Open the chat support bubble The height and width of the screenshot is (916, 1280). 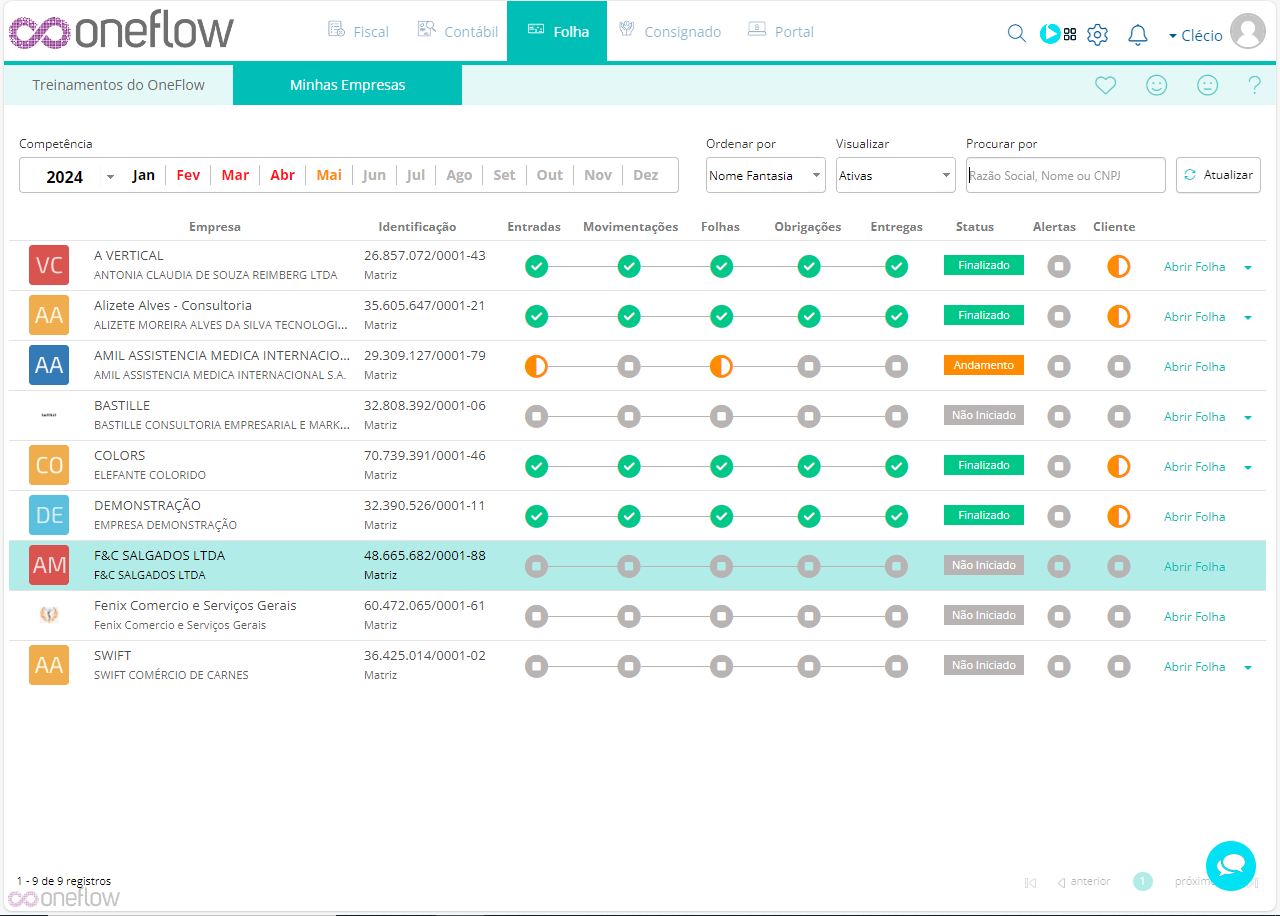click(1231, 866)
